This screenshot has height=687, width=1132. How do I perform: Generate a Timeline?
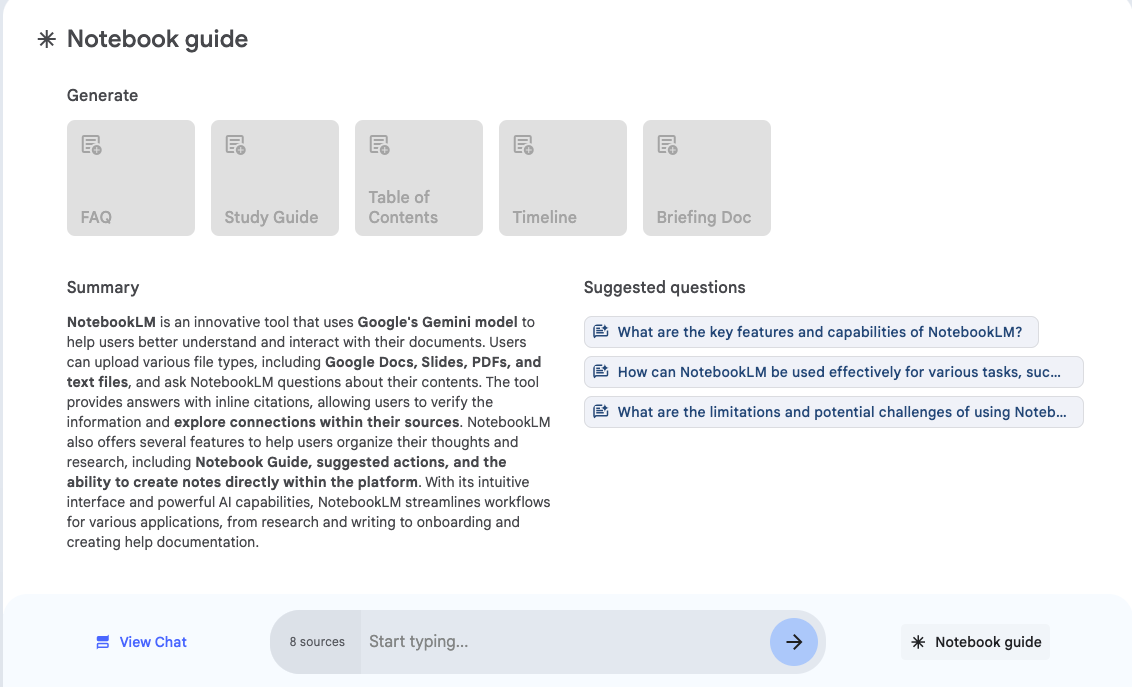[562, 178]
